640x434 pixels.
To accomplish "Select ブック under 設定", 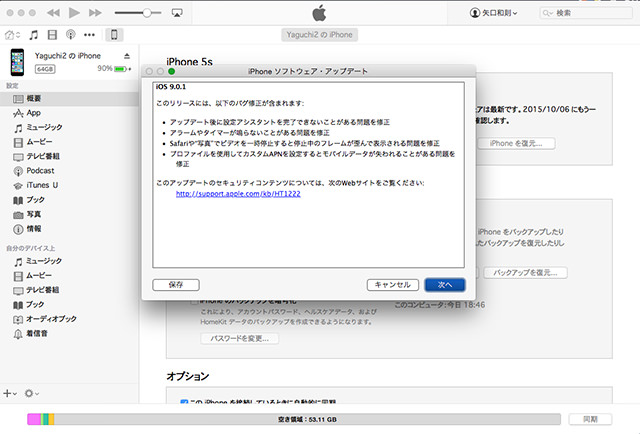I will pyautogui.click(x=69, y=200).
